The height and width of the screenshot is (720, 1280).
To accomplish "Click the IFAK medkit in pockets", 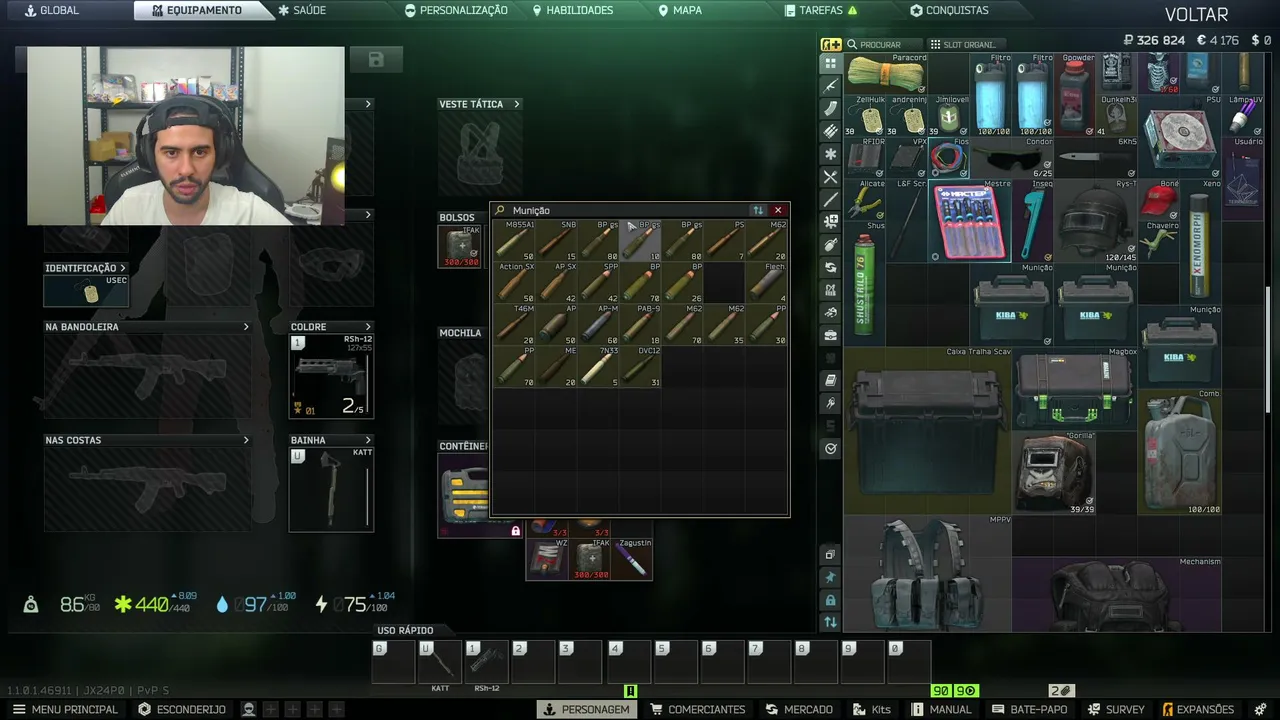I will click(460, 246).
